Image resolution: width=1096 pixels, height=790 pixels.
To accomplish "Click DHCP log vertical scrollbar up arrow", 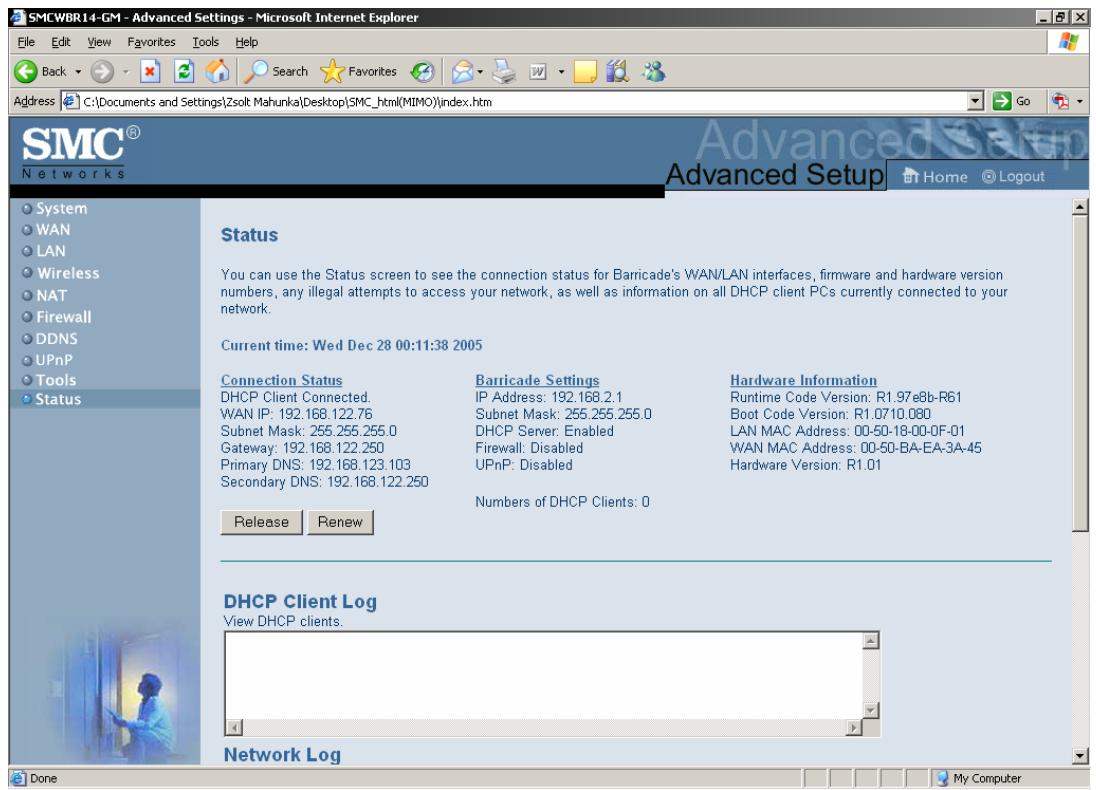I will point(870,641).
